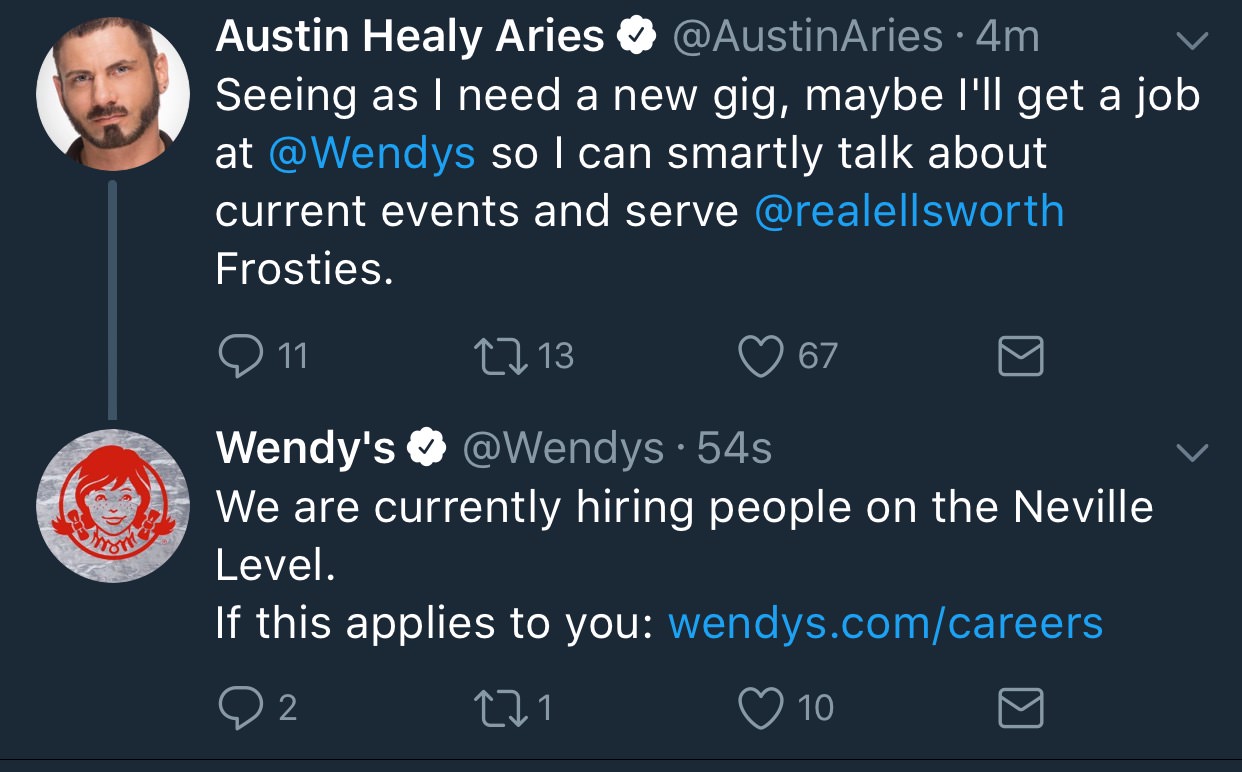Open the 54s timestamp on Wendy's tweet

click(x=734, y=449)
